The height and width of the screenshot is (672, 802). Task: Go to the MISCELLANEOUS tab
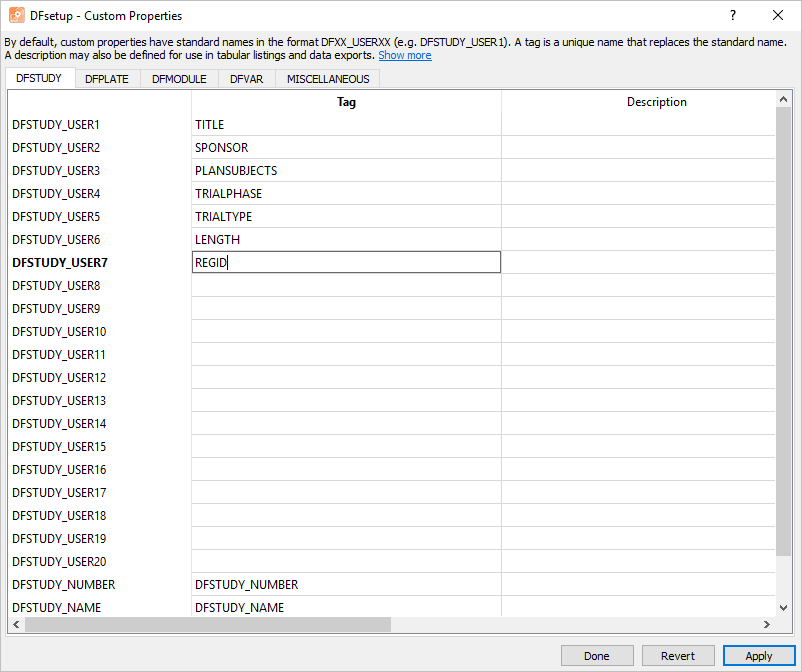click(328, 79)
